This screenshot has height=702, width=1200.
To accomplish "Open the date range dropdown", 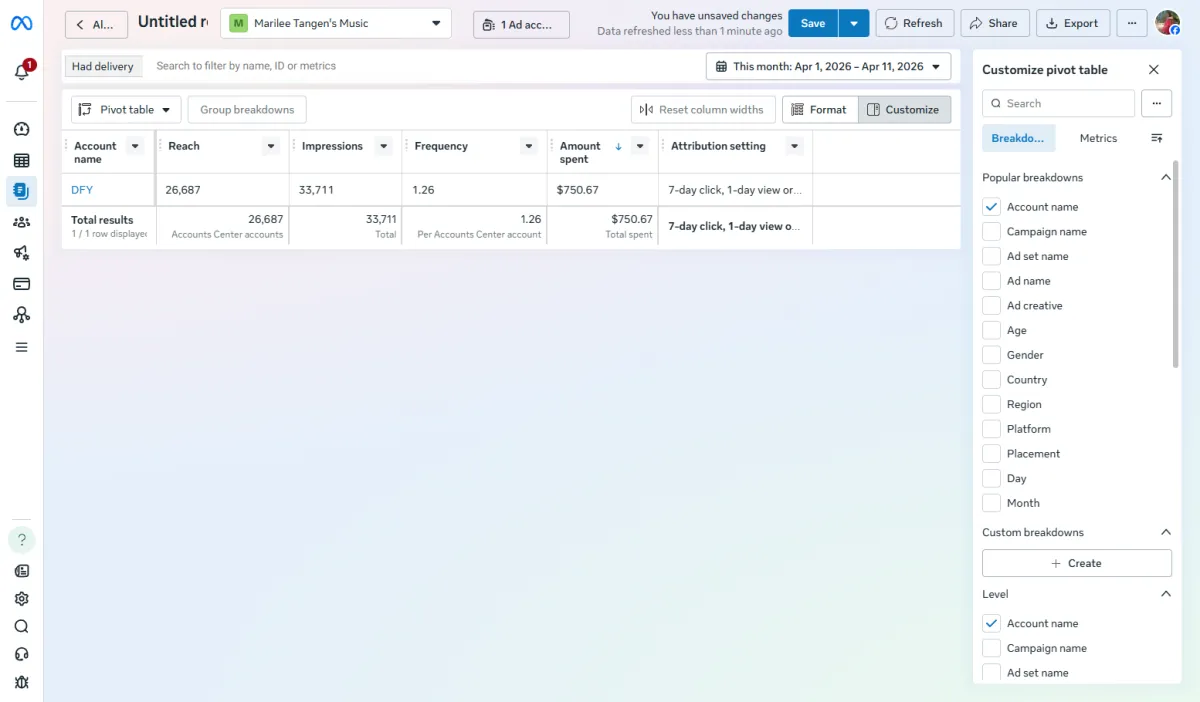I will pos(828,67).
